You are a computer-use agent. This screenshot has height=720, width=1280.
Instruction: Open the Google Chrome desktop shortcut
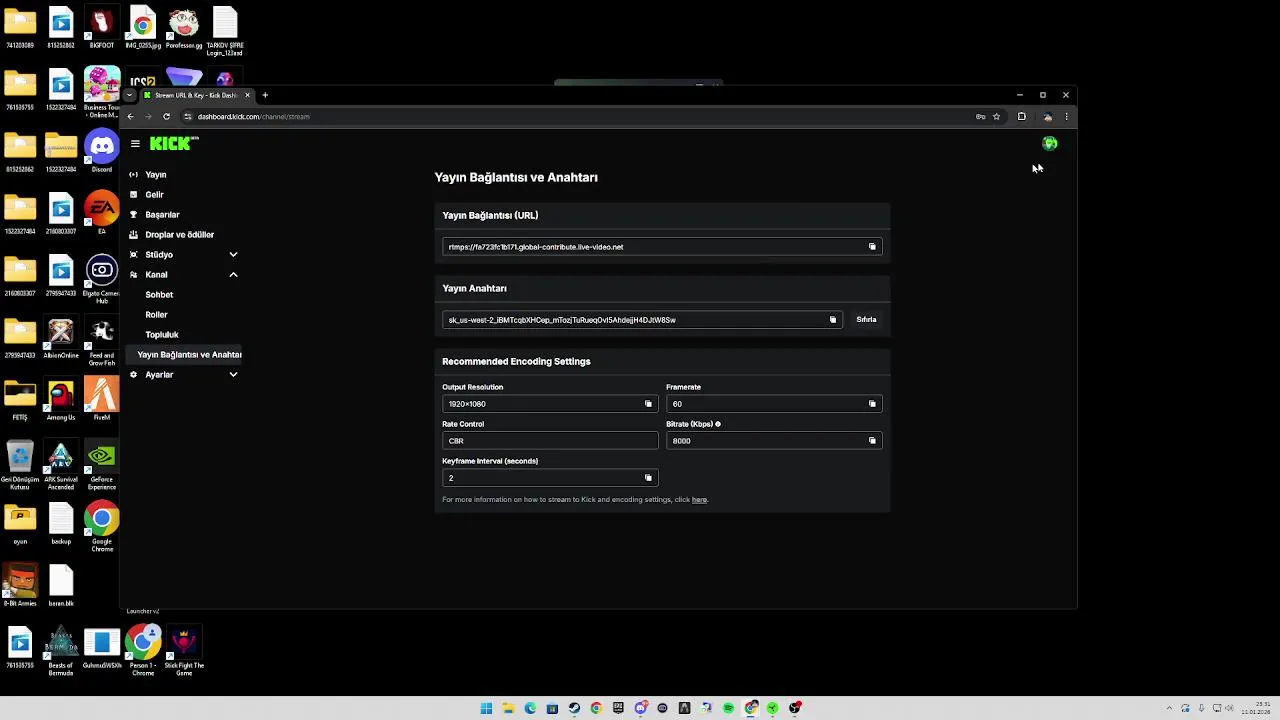tap(102, 526)
